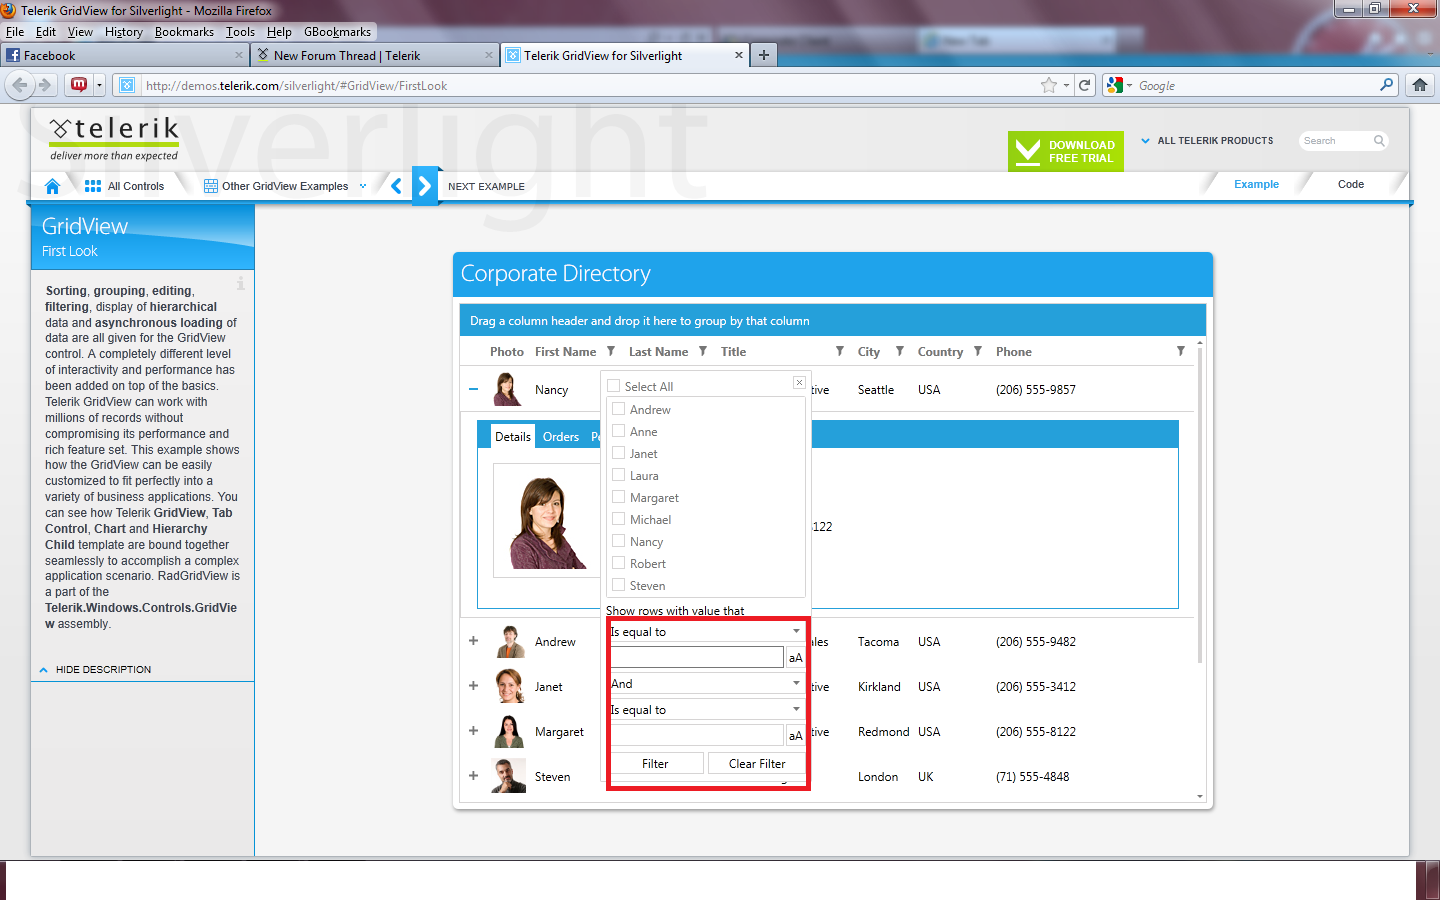Reload the page in Firefox
This screenshot has width=1440, height=900.
click(x=1085, y=85)
